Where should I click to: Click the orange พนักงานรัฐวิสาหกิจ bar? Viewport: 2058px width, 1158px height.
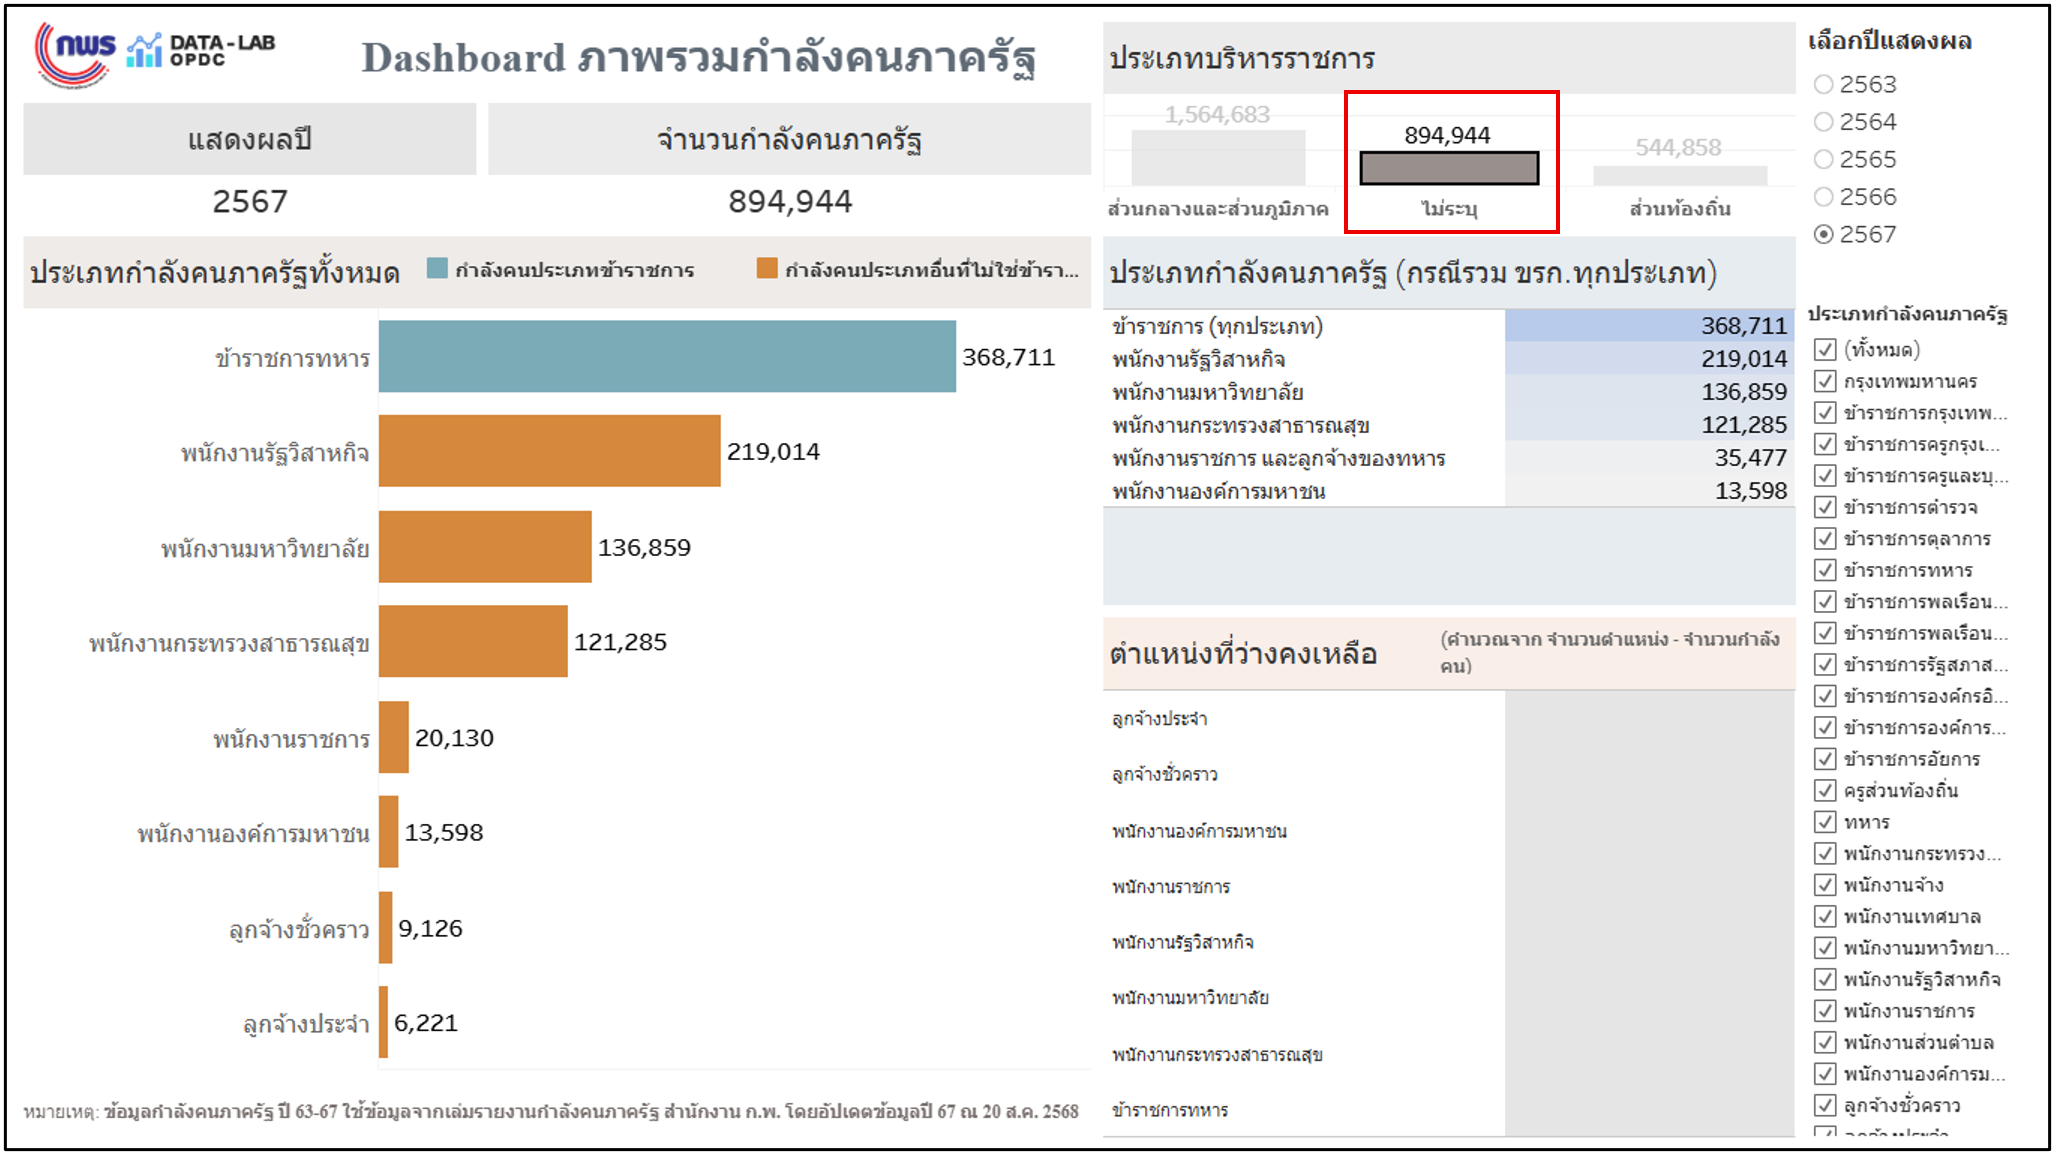coord(549,452)
